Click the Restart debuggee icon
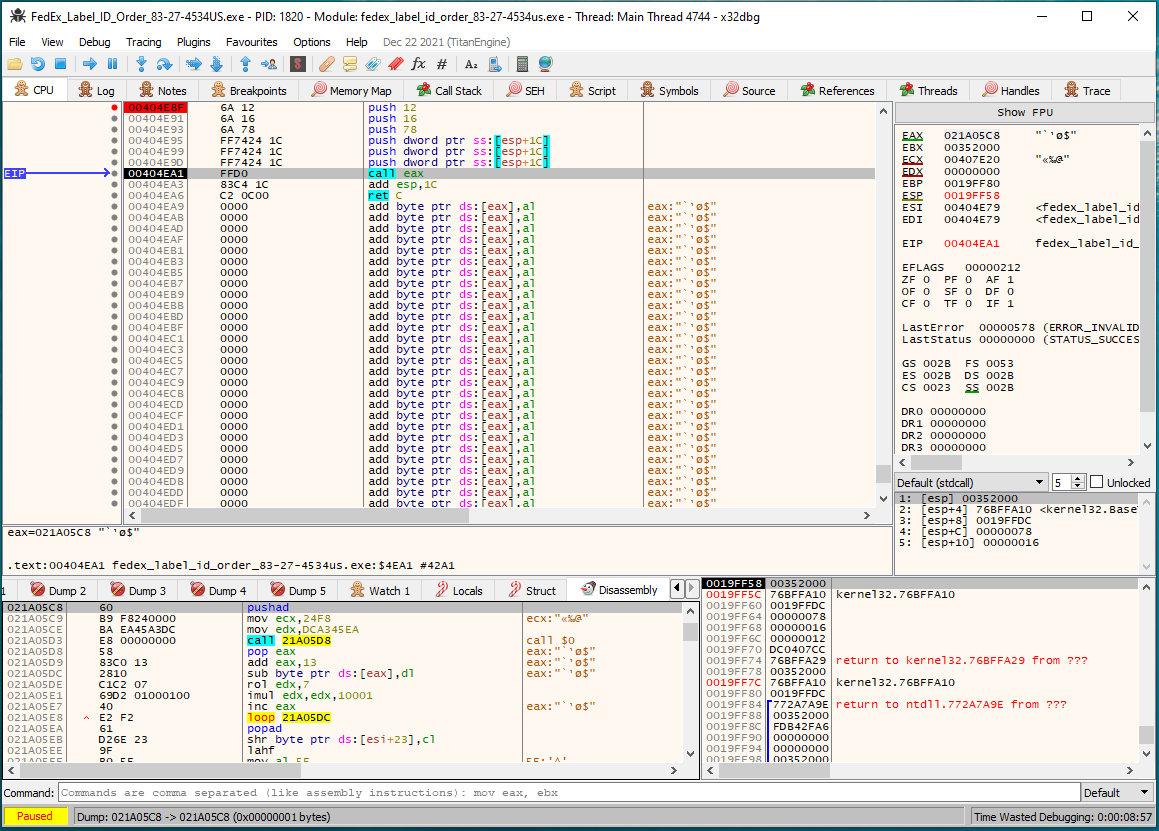Image resolution: width=1159 pixels, height=831 pixels. (38, 64)
